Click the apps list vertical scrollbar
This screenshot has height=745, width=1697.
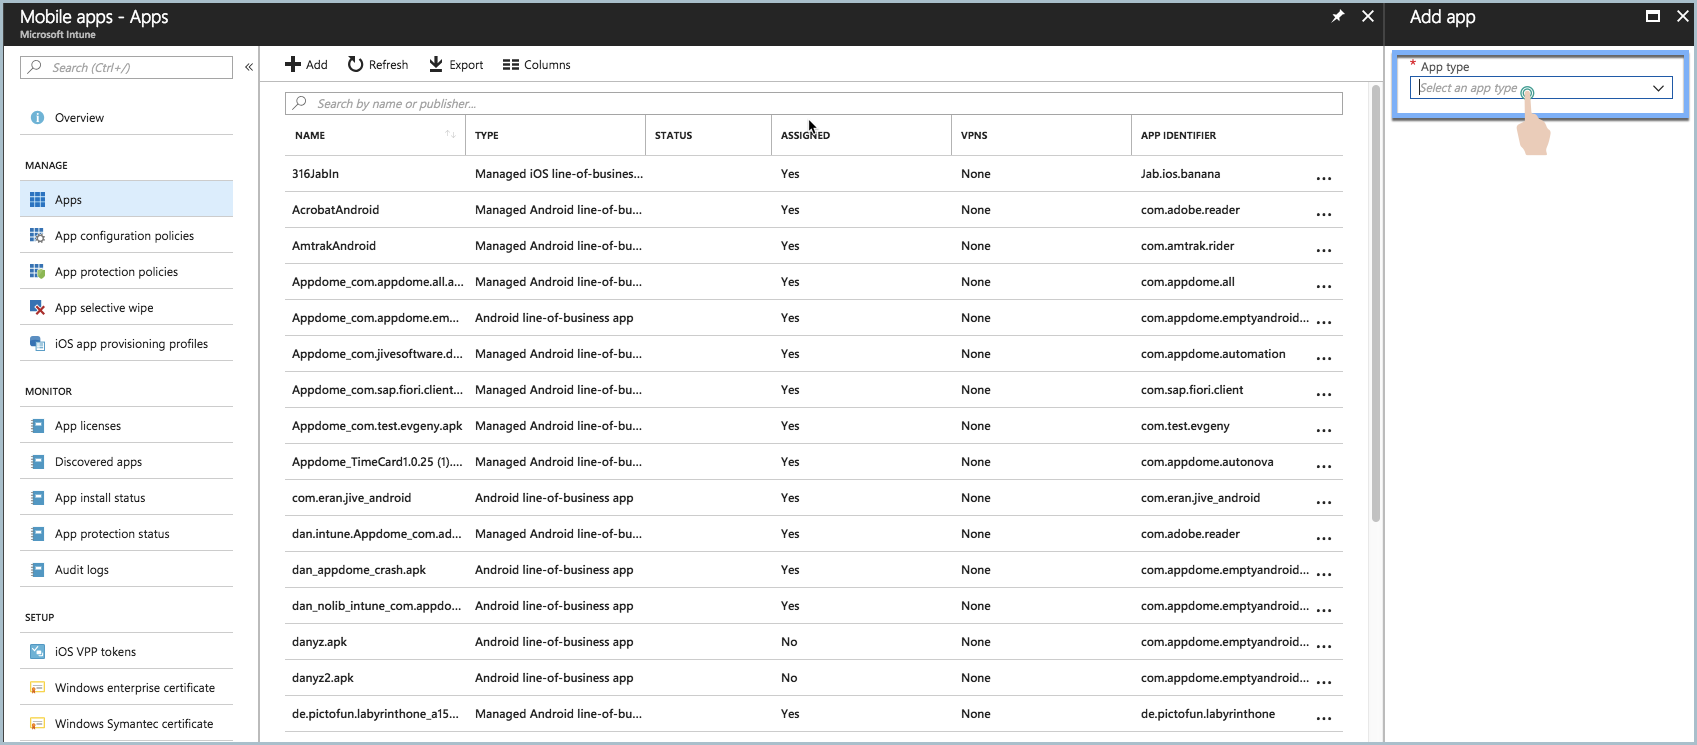(1376, 305)
